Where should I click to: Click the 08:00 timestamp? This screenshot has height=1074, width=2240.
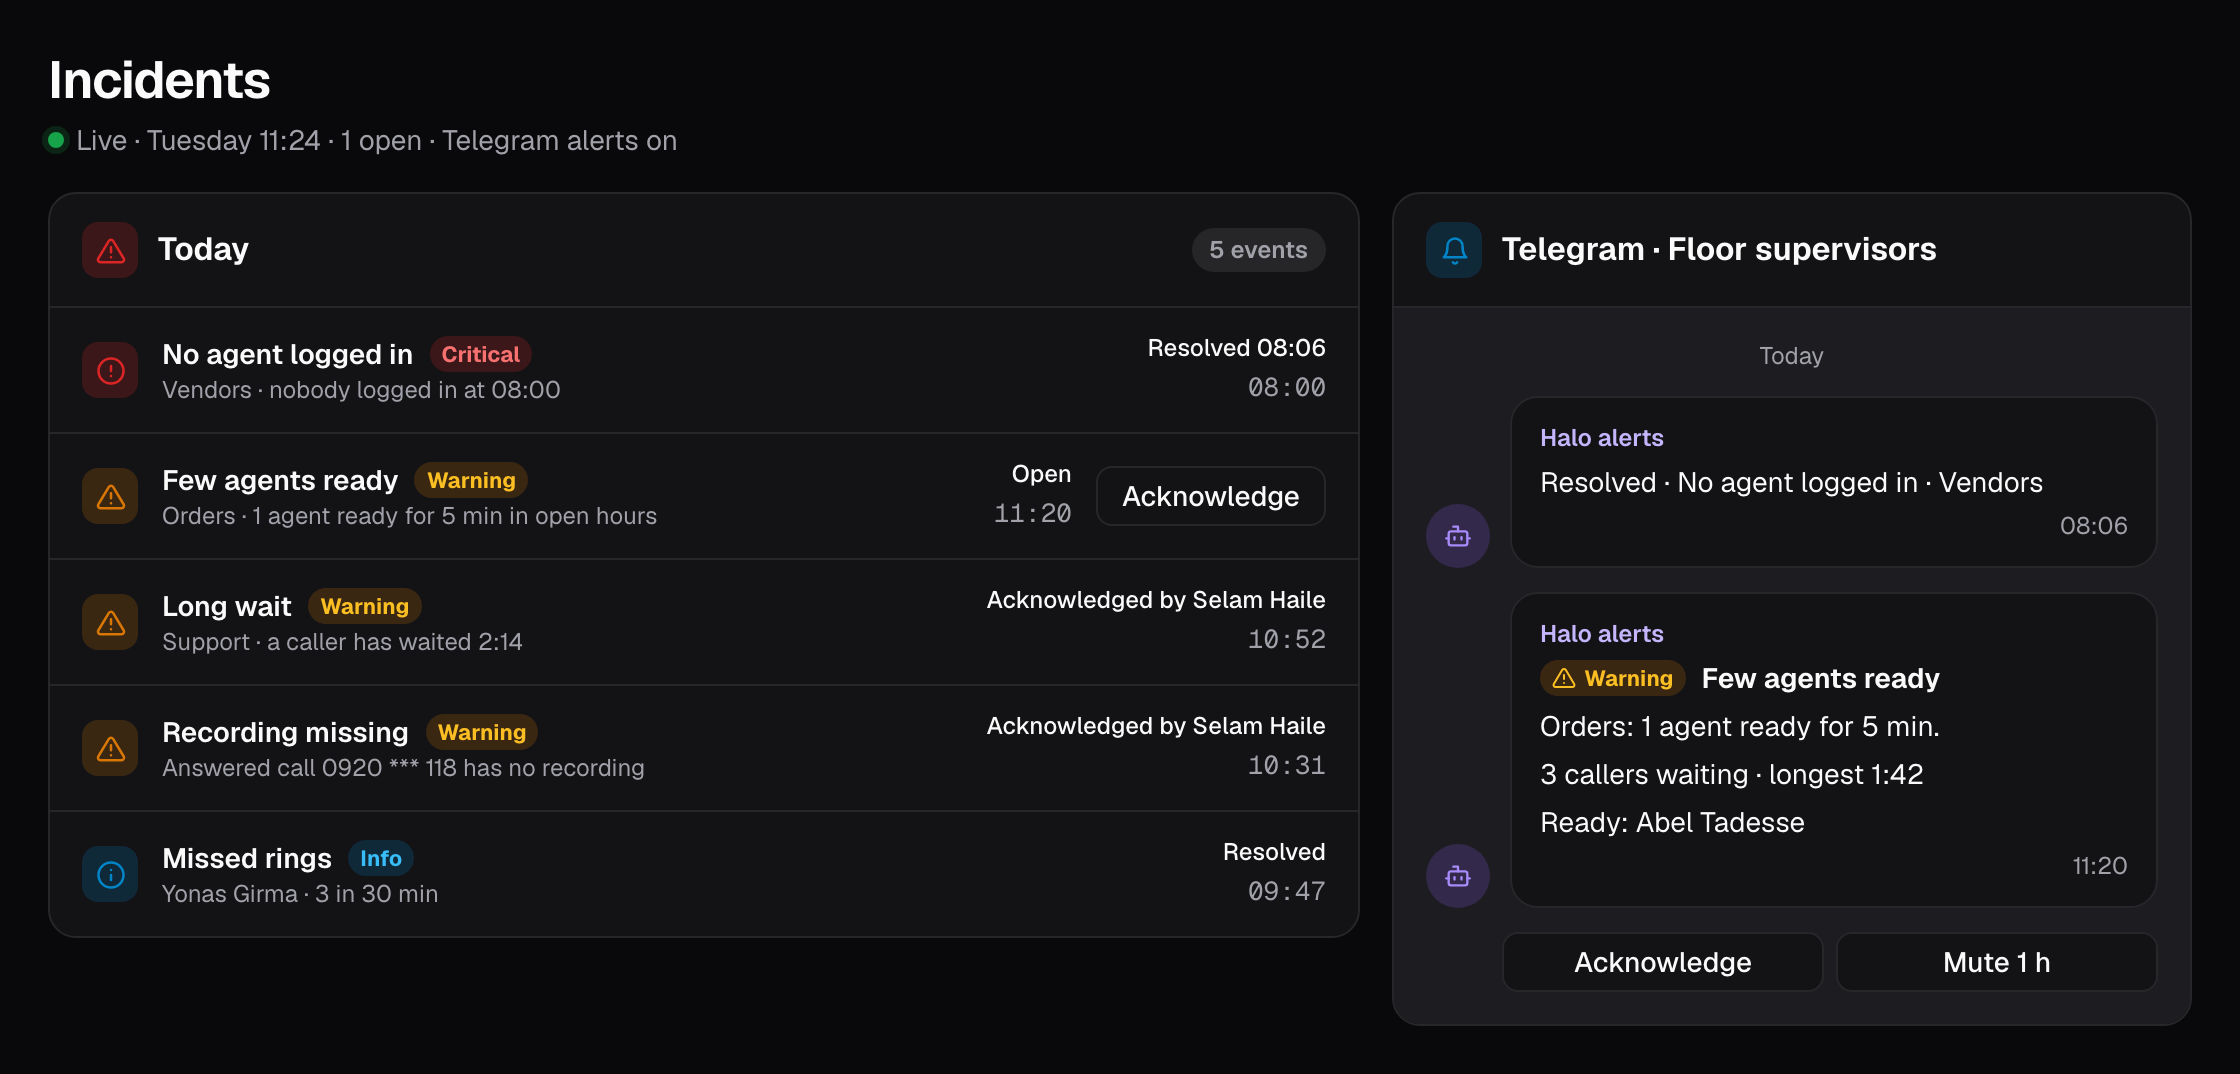[x=1286, y=387]
